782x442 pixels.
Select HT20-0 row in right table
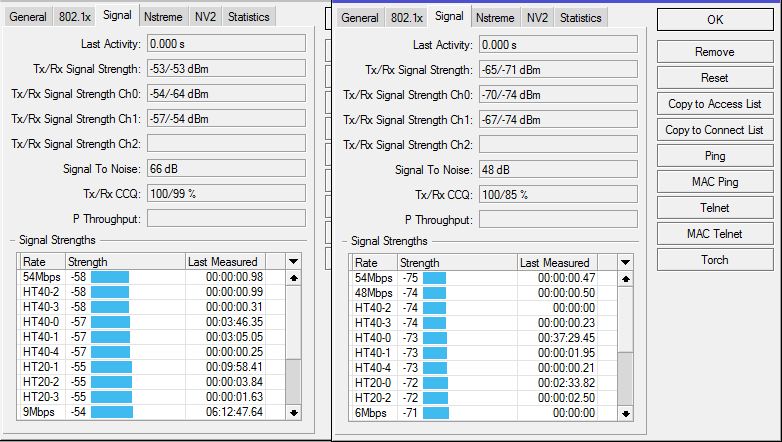484,383
